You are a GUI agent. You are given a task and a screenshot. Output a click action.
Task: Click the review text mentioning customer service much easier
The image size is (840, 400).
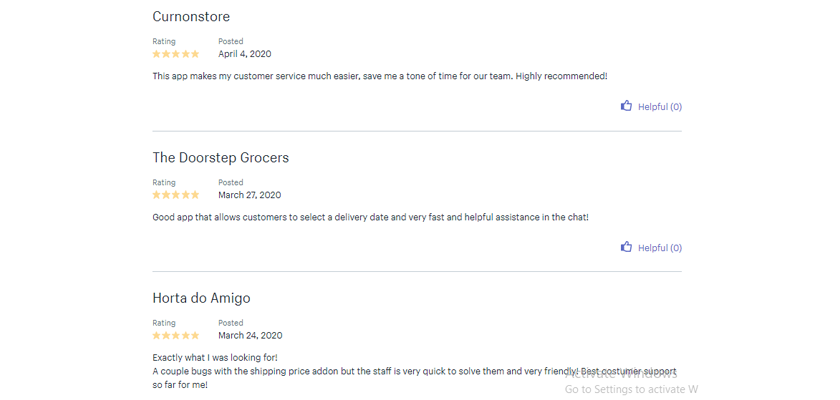pyautogui.click(x=380, y=76)
